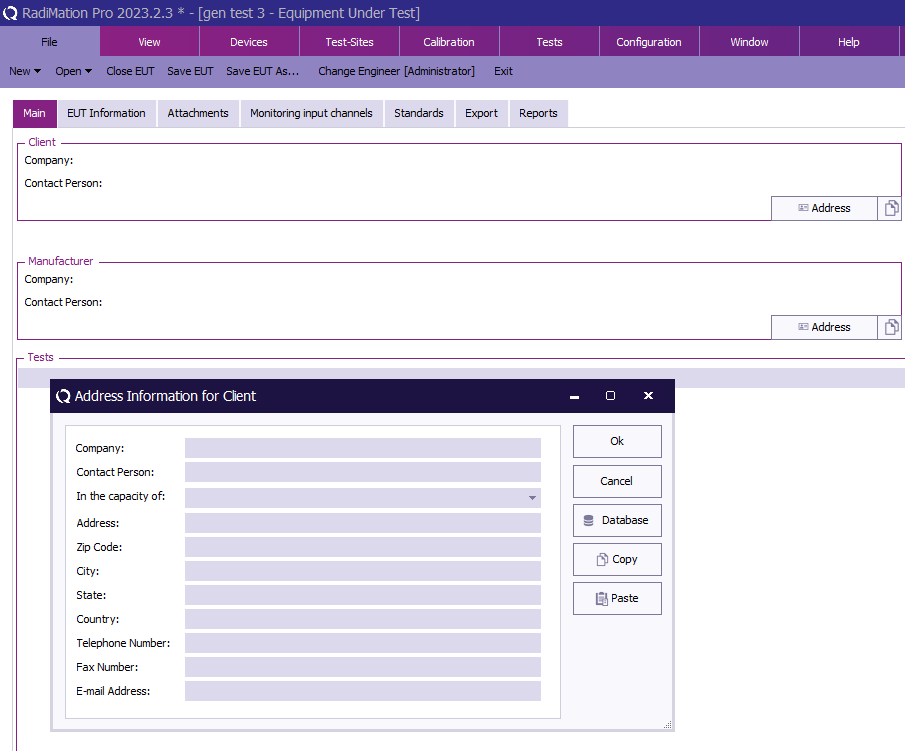Open Manufacturer Address button
The width and height of the screenshot is (905, 751).
[824, 327]
